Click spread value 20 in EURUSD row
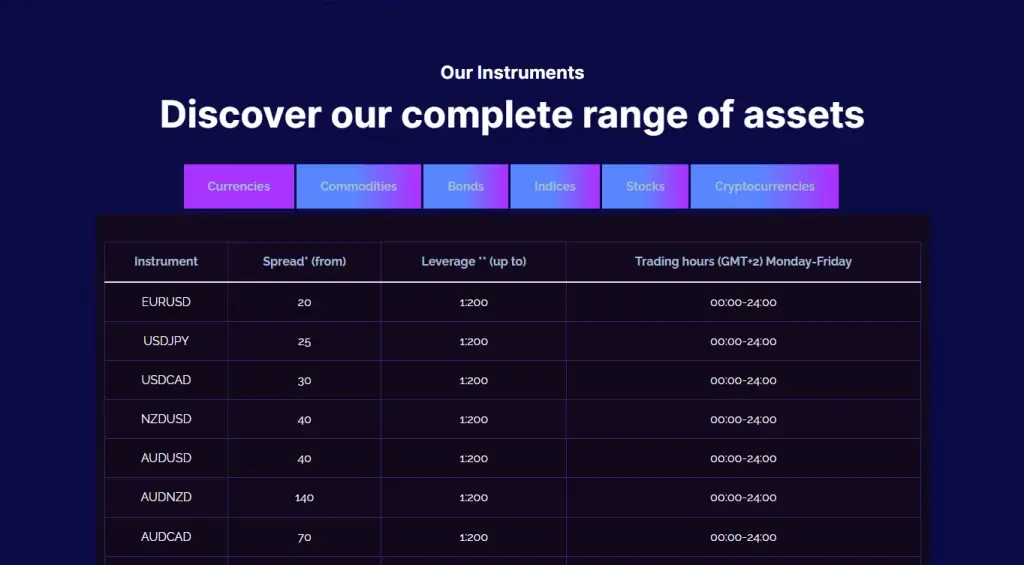The width and height of the screenshot is (1024, 565). pyautogui.click(x=304, y=302)
